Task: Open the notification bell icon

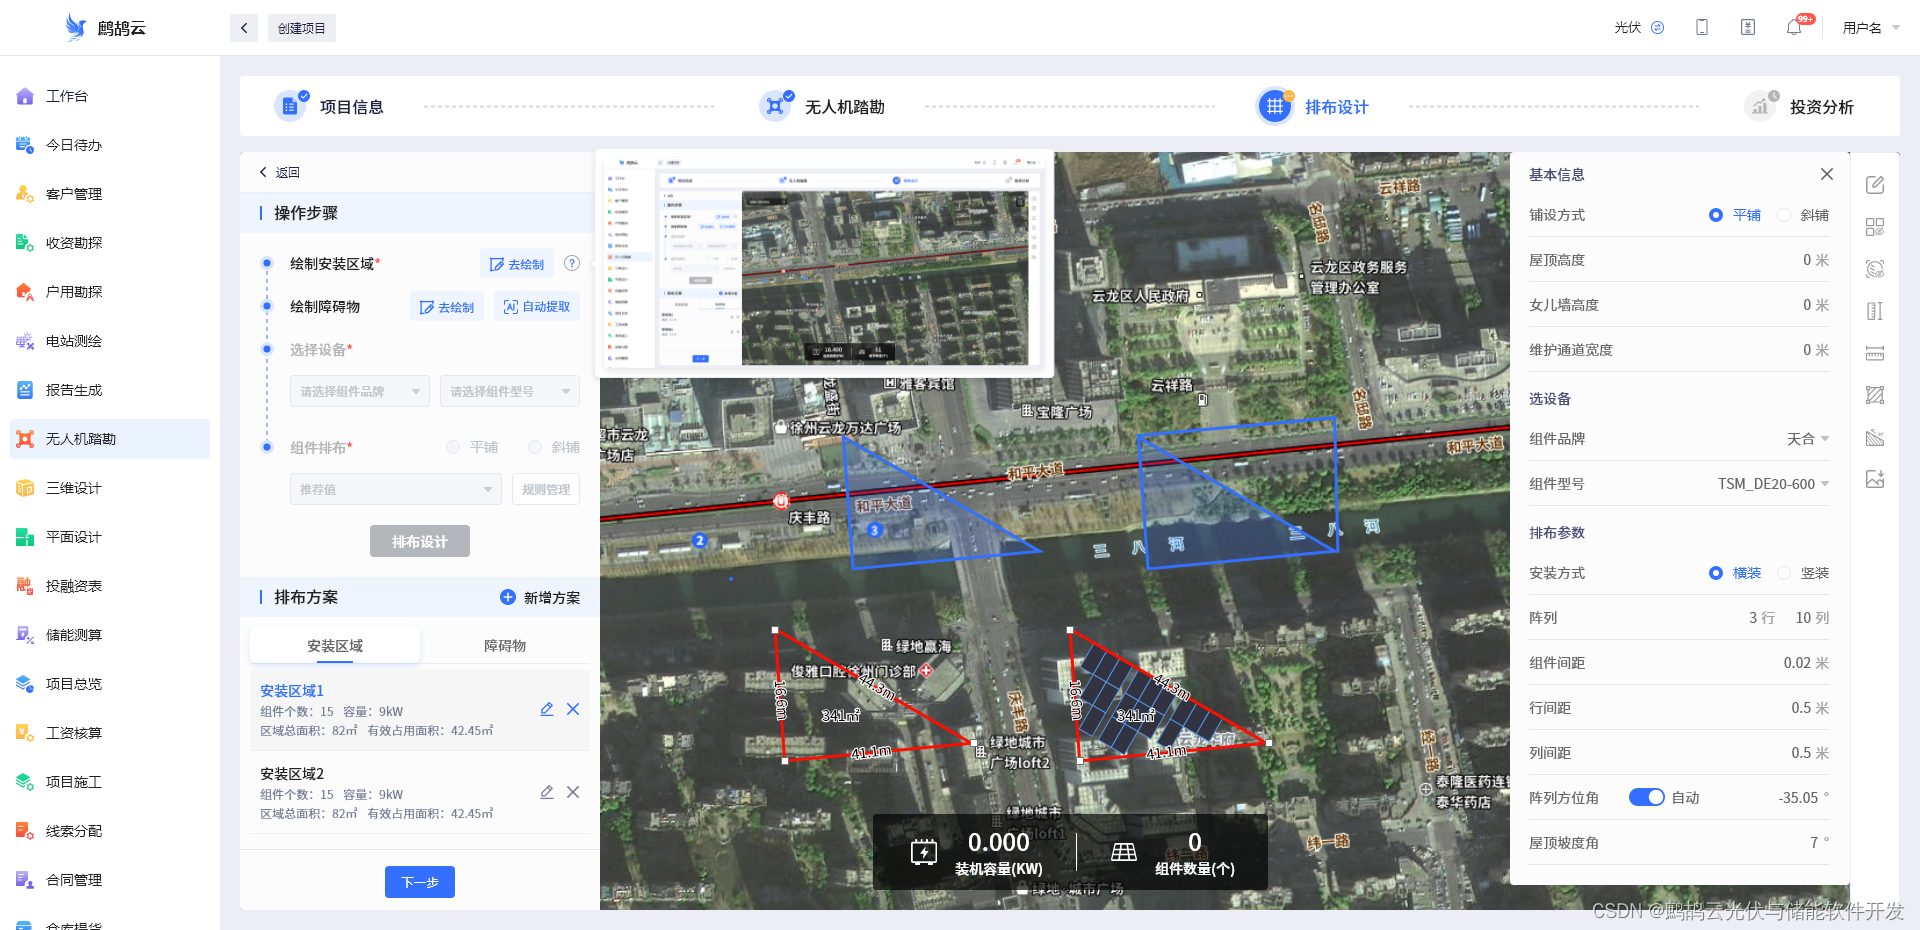Action: [x=1794, y=28]
